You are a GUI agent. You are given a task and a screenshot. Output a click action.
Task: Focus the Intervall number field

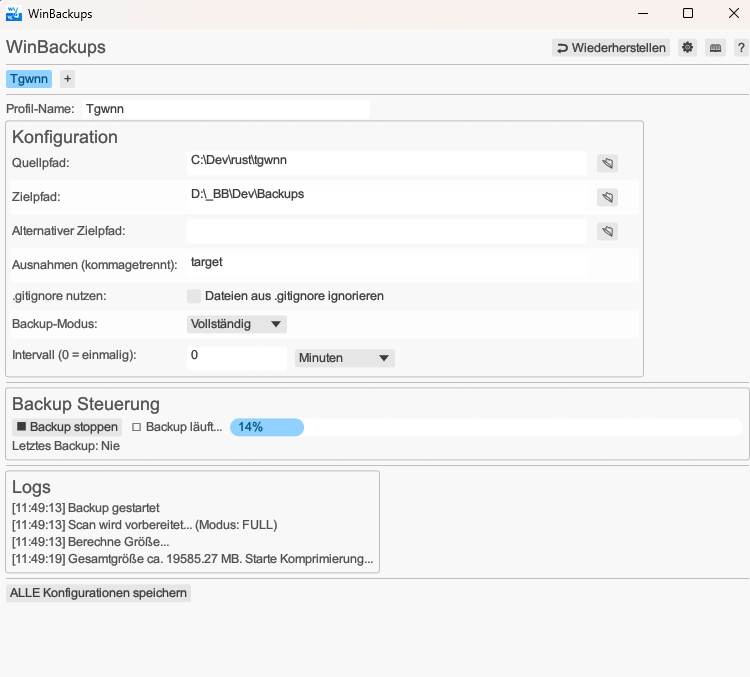click(x=237, y=358)
